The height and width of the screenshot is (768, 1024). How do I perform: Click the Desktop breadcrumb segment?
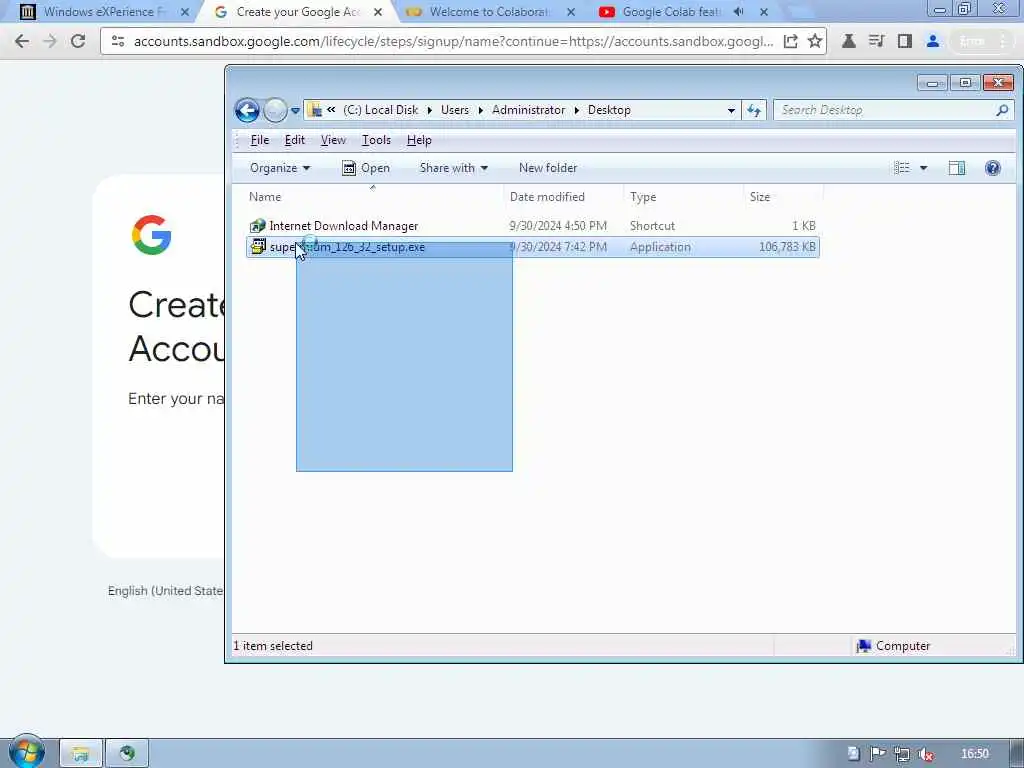(x=609, y=110)
